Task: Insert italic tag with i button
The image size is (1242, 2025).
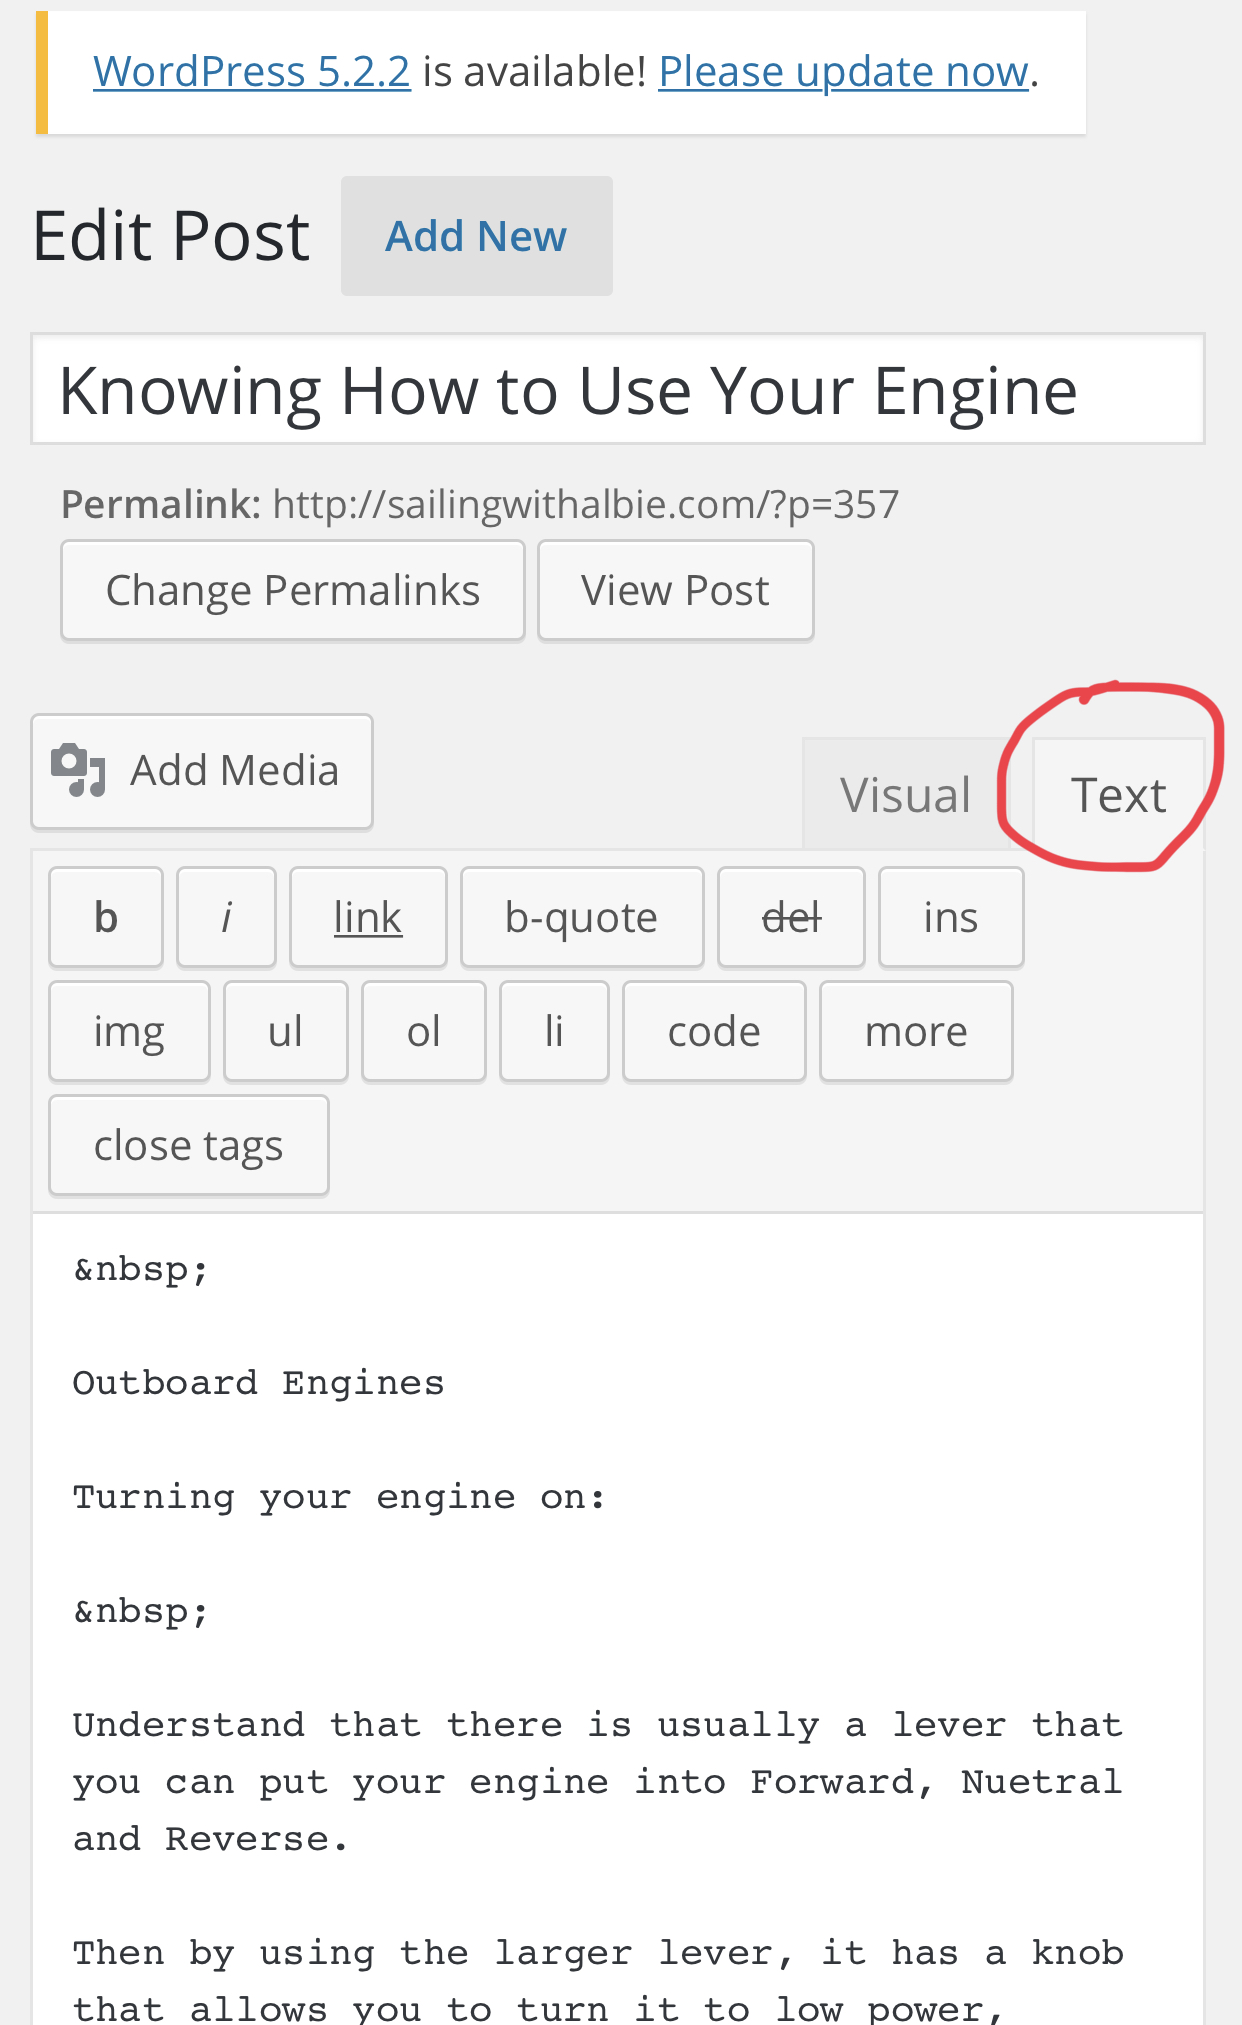Action: coord(226,917)
